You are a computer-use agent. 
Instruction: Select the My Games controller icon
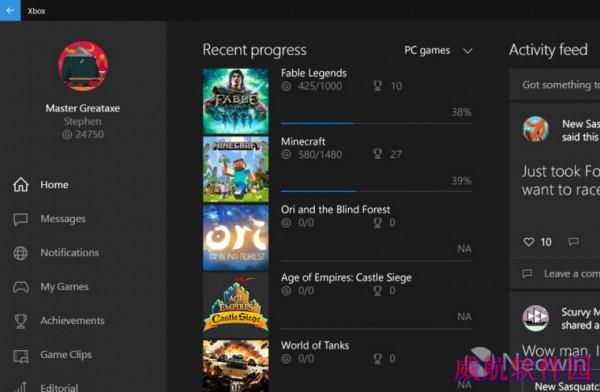(21, 287)
